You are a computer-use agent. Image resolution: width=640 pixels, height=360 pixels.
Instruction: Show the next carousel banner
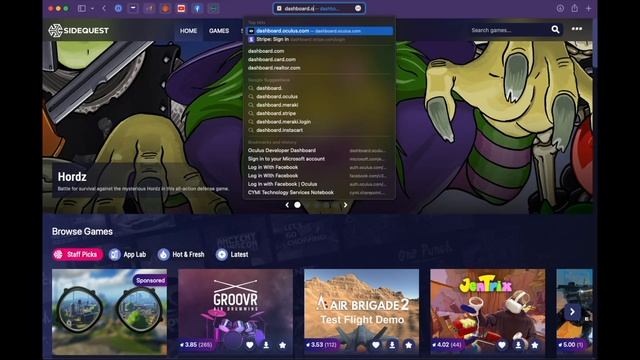tap(345, 205)
